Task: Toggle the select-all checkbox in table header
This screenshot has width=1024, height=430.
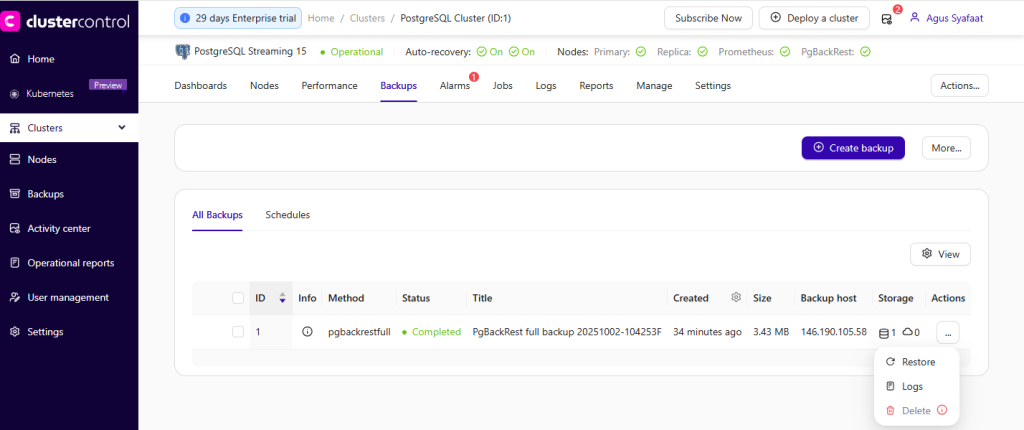Action: coord(238,298)
